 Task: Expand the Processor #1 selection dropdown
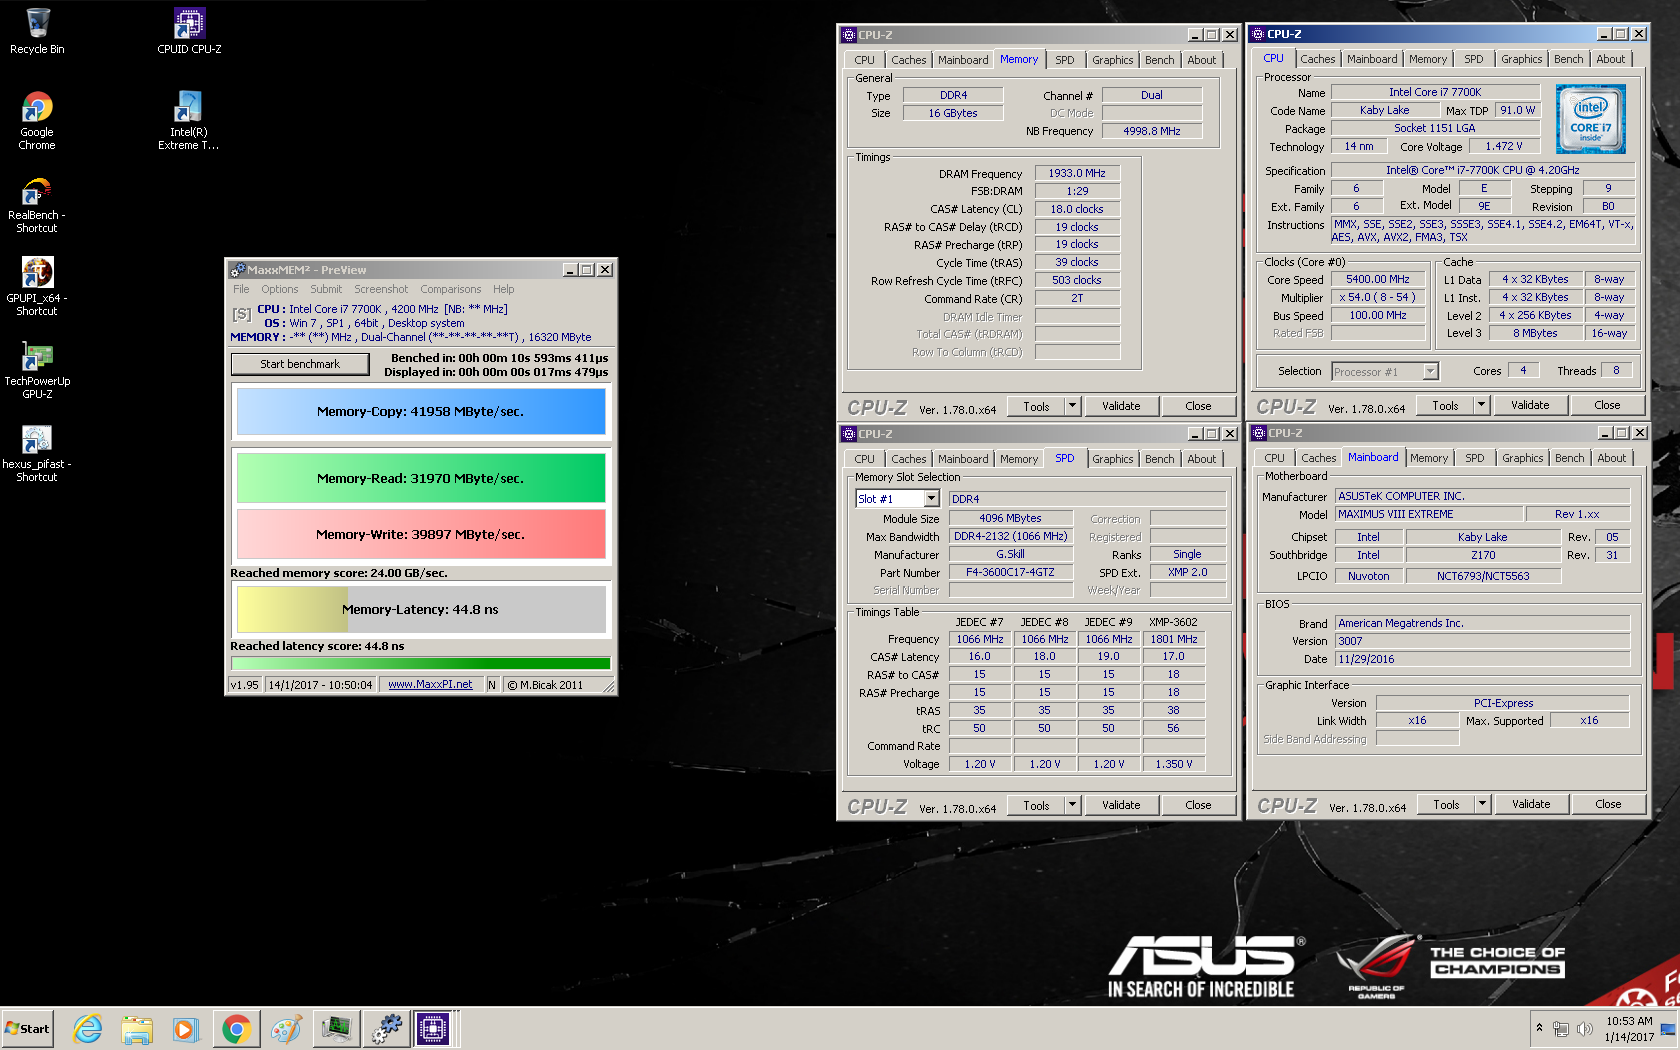(1430, 372)
